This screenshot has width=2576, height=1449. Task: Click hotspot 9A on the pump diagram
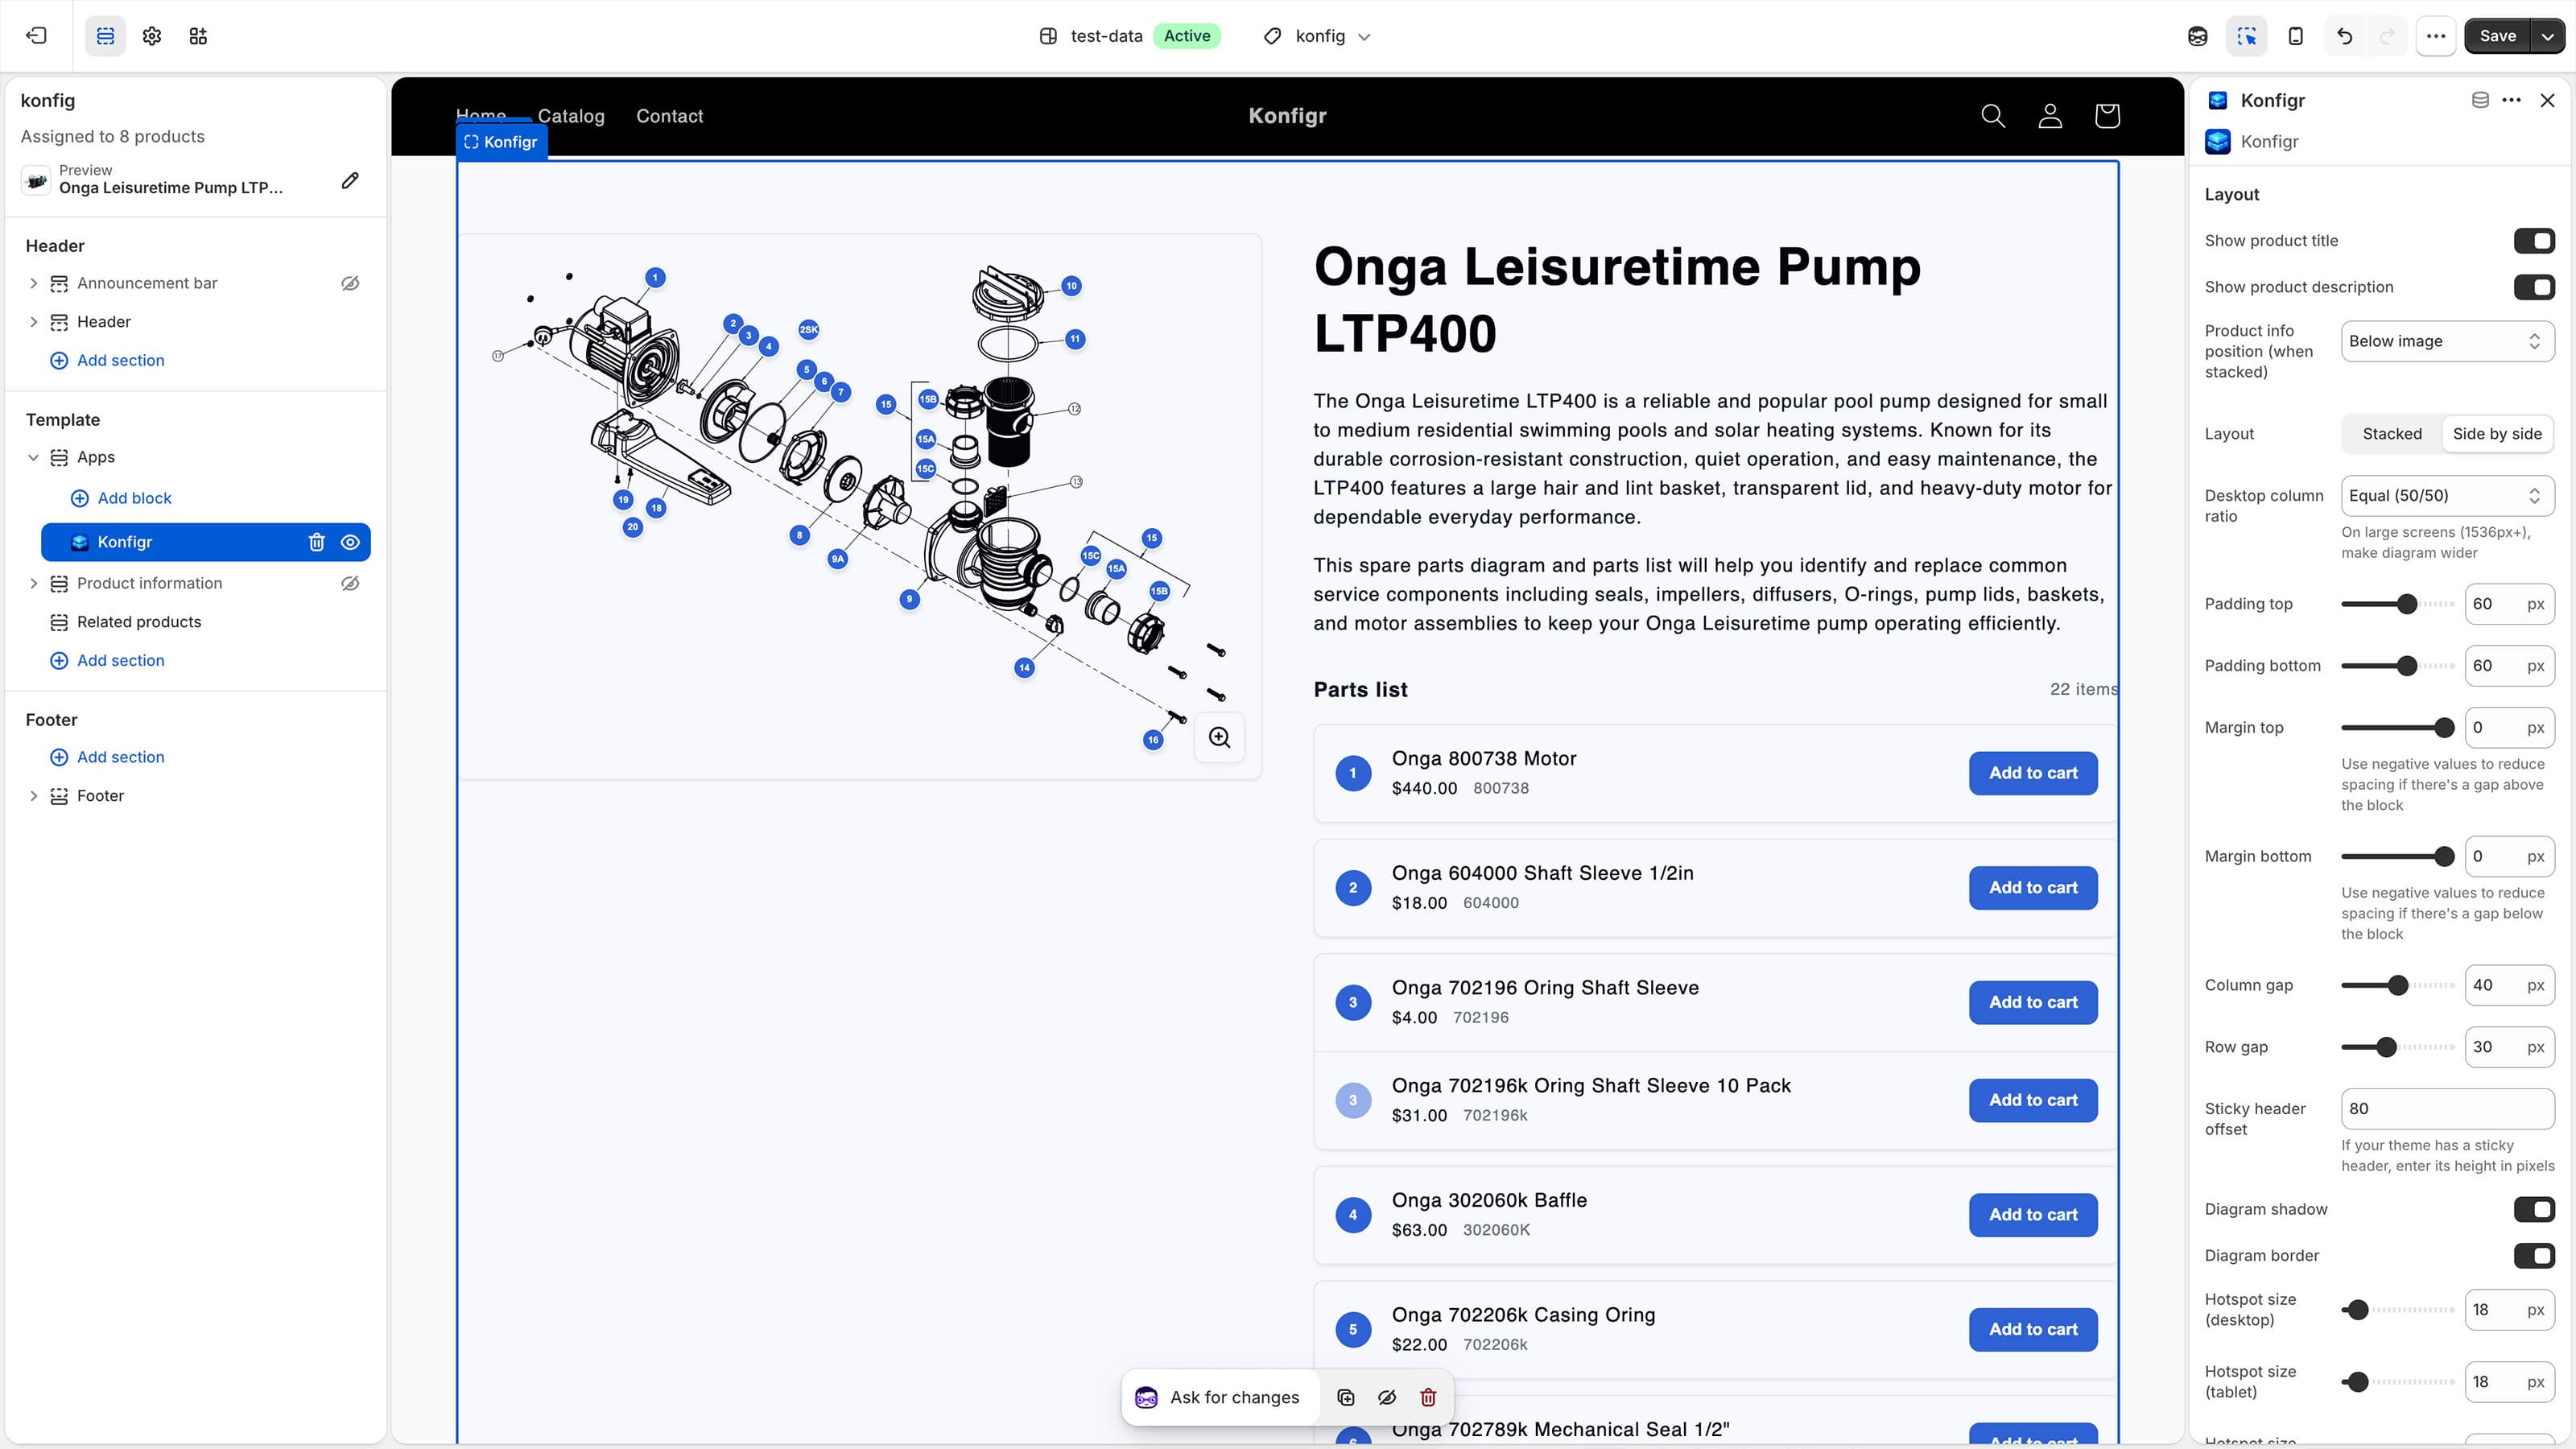(837, 559)
